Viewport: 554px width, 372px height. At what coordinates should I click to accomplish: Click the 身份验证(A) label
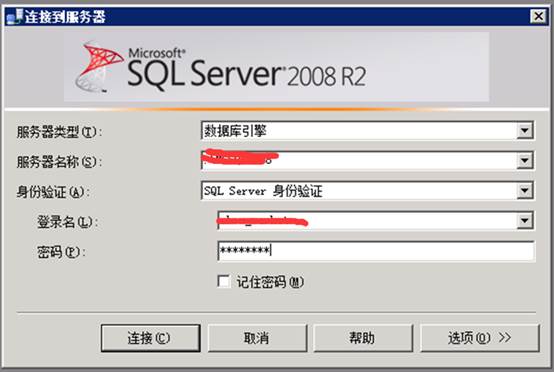[x=53, y=192]
